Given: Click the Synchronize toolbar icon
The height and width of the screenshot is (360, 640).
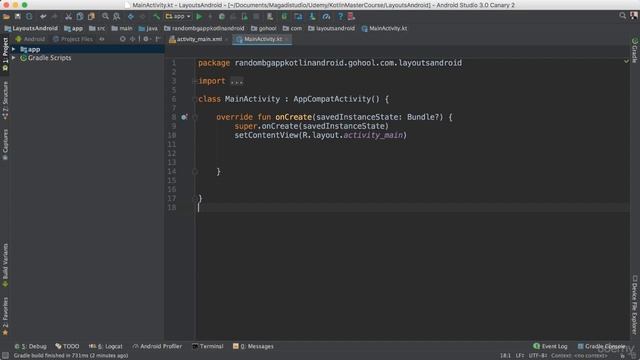Looking at the screenshot, I should (x=29, y=17).
